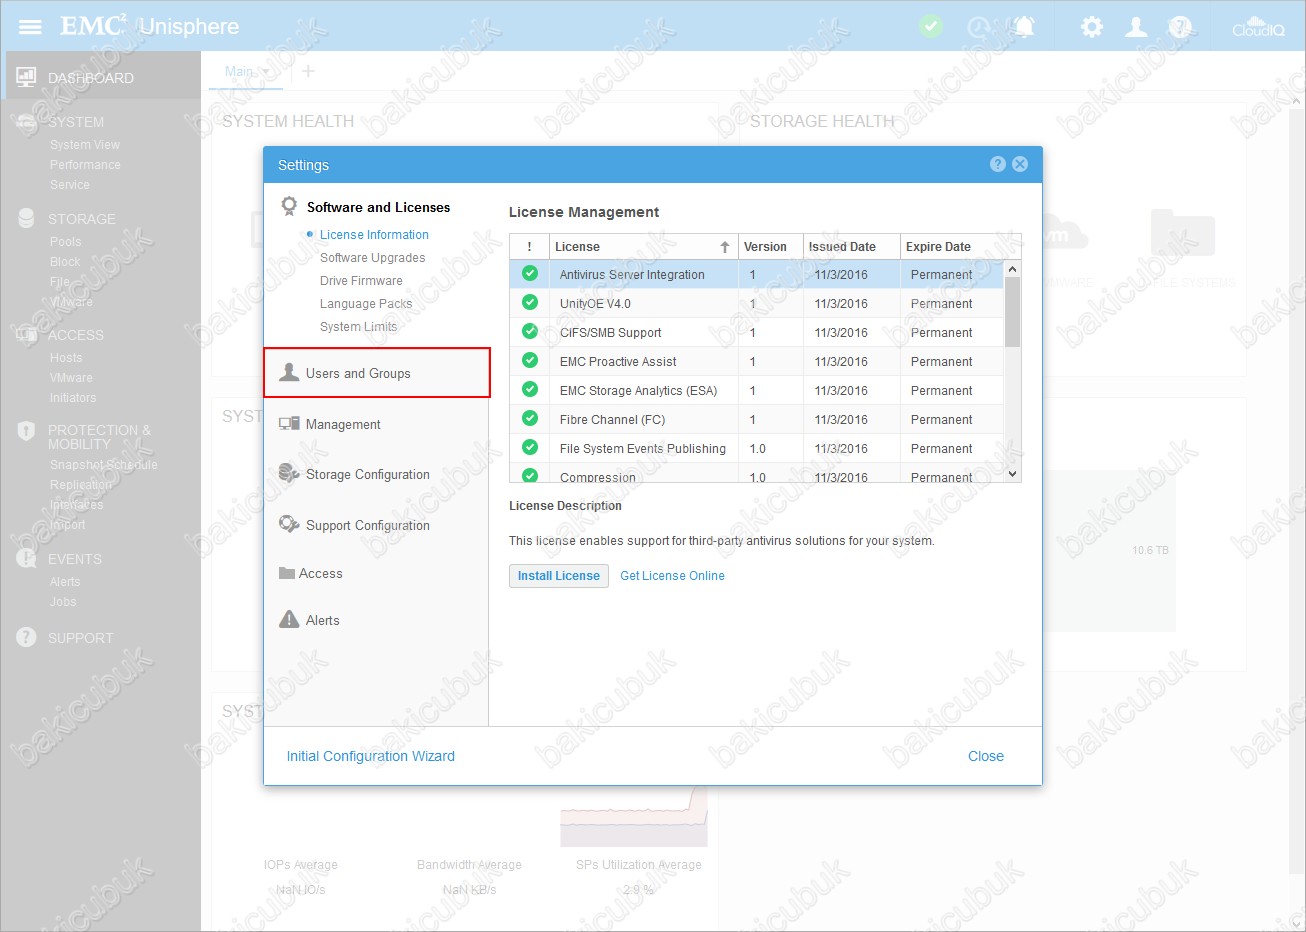Click the license table scrollbar thumb
This screenshot has width=1306, height=932.
pyautogui.click(x=1013, y=312)
